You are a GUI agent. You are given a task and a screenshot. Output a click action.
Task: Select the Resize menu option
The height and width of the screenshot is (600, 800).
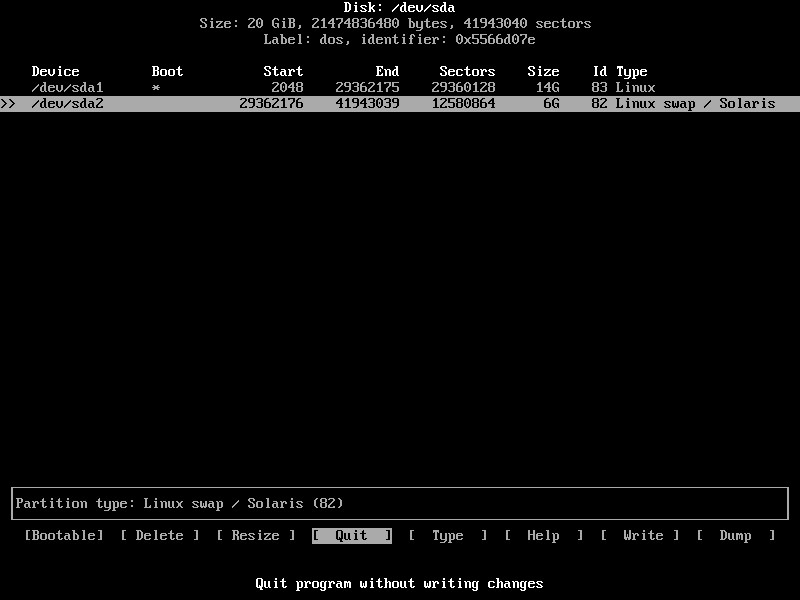click(x=256, y=536)
